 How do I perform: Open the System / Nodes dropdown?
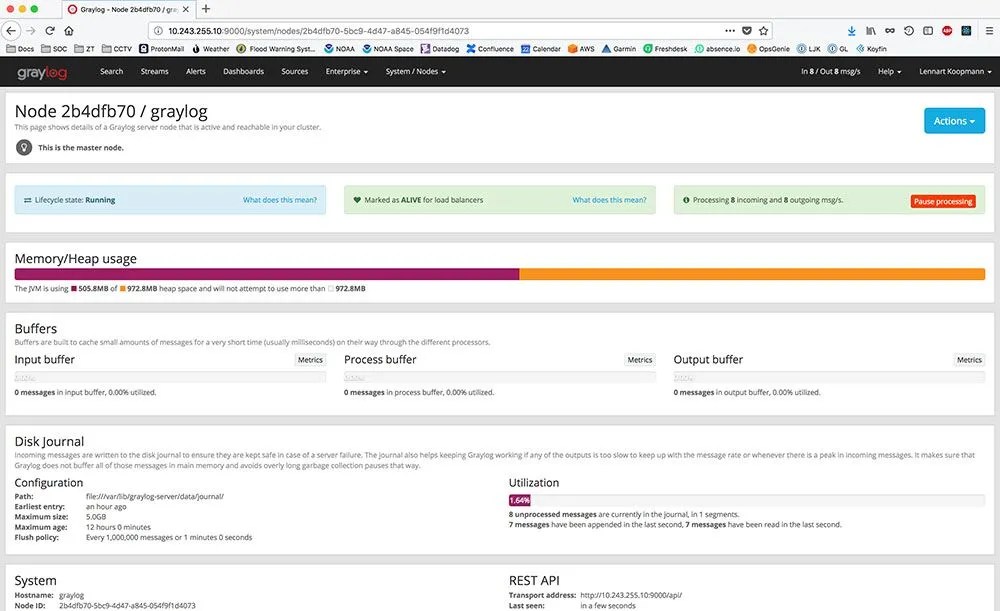(x=414, y=71)
